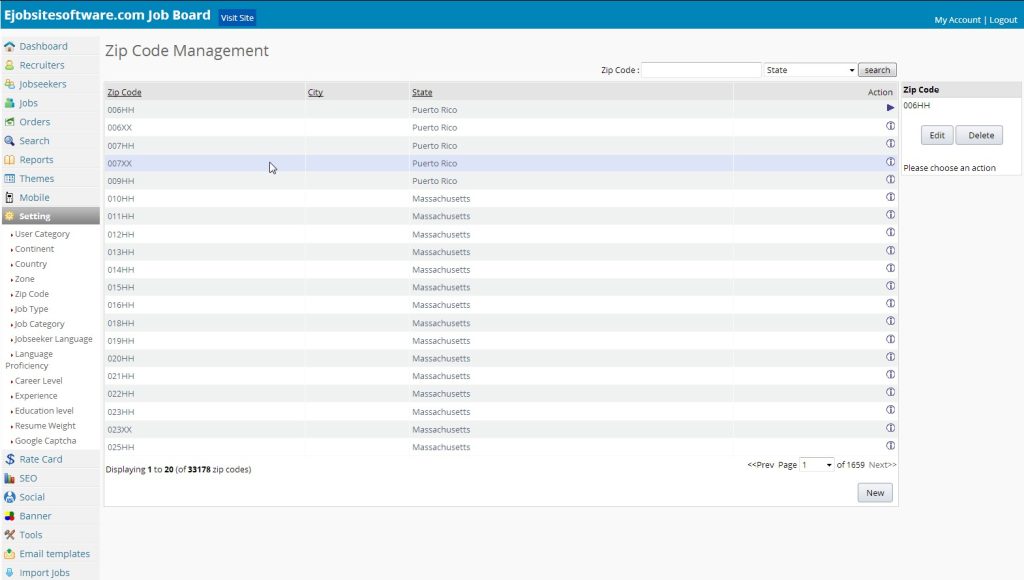Click the info icon for zip 009HH

[890, 179]
